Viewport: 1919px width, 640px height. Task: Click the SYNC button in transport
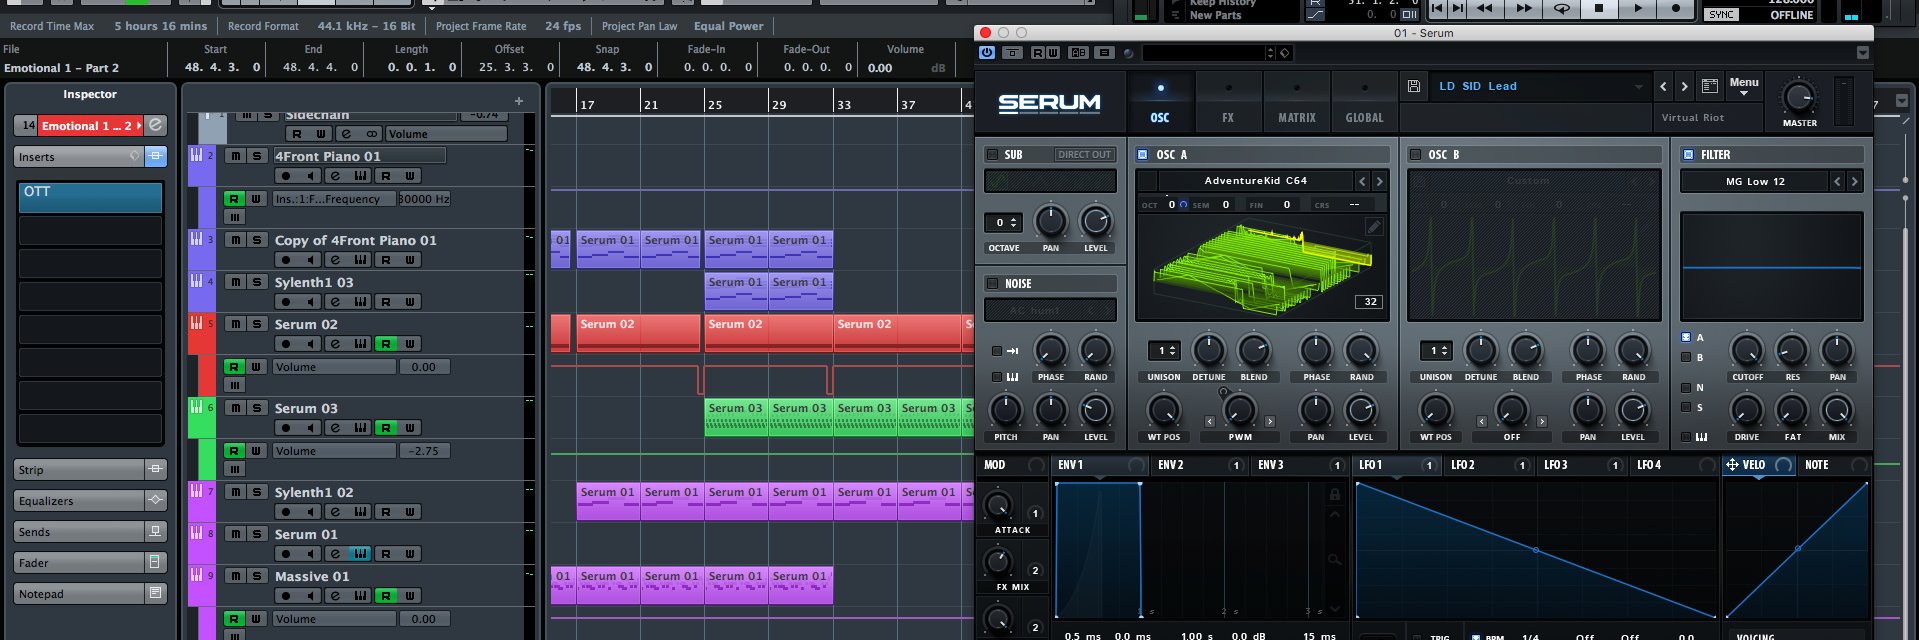click(1721, 14)
